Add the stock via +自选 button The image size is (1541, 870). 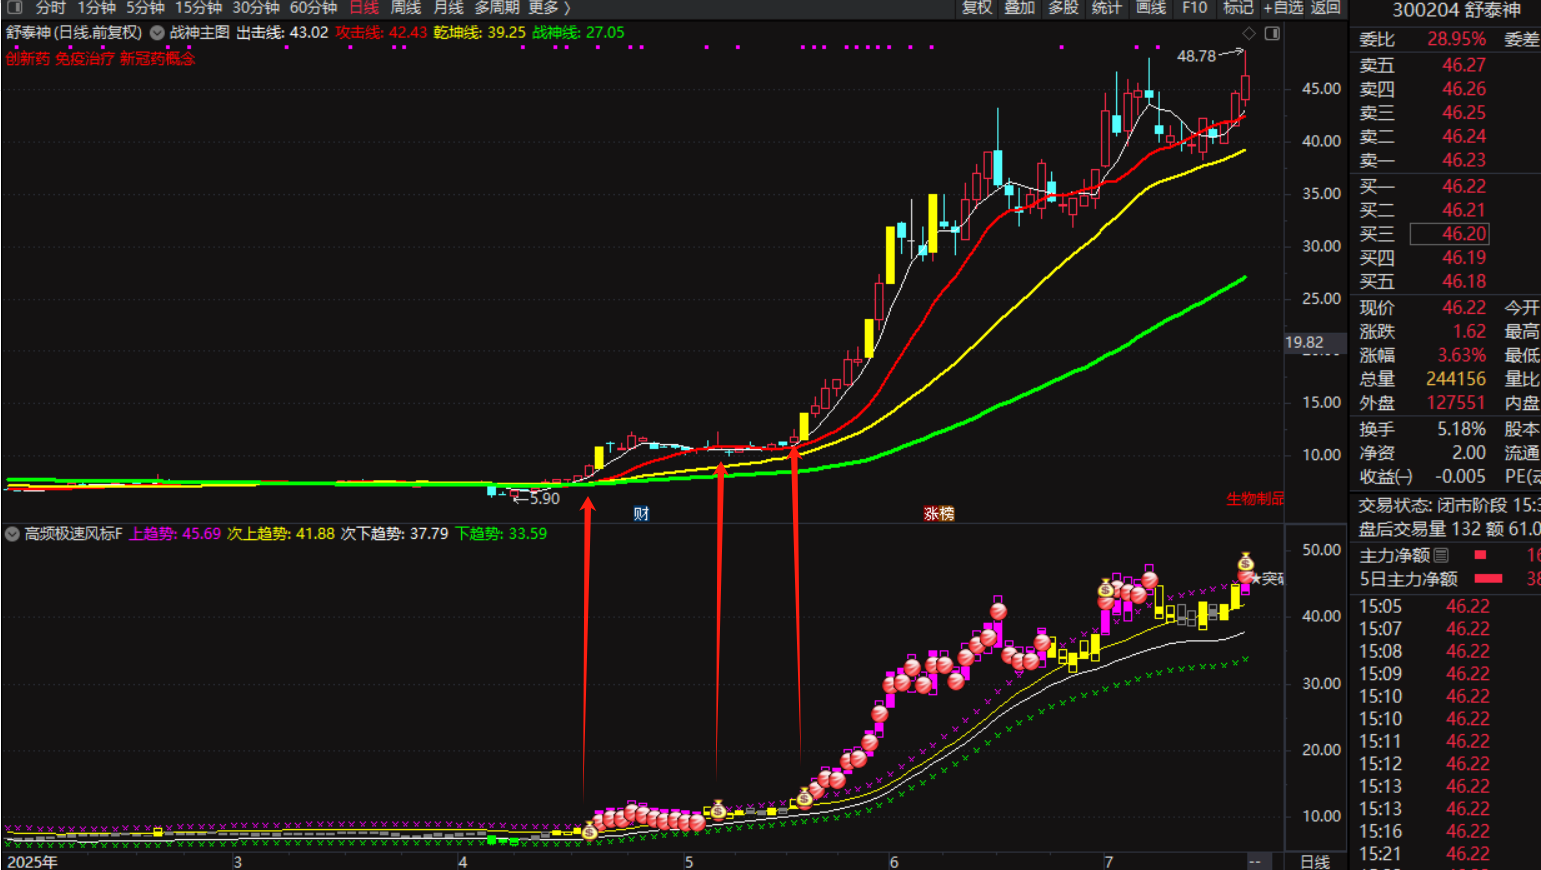pos(1283,7)
